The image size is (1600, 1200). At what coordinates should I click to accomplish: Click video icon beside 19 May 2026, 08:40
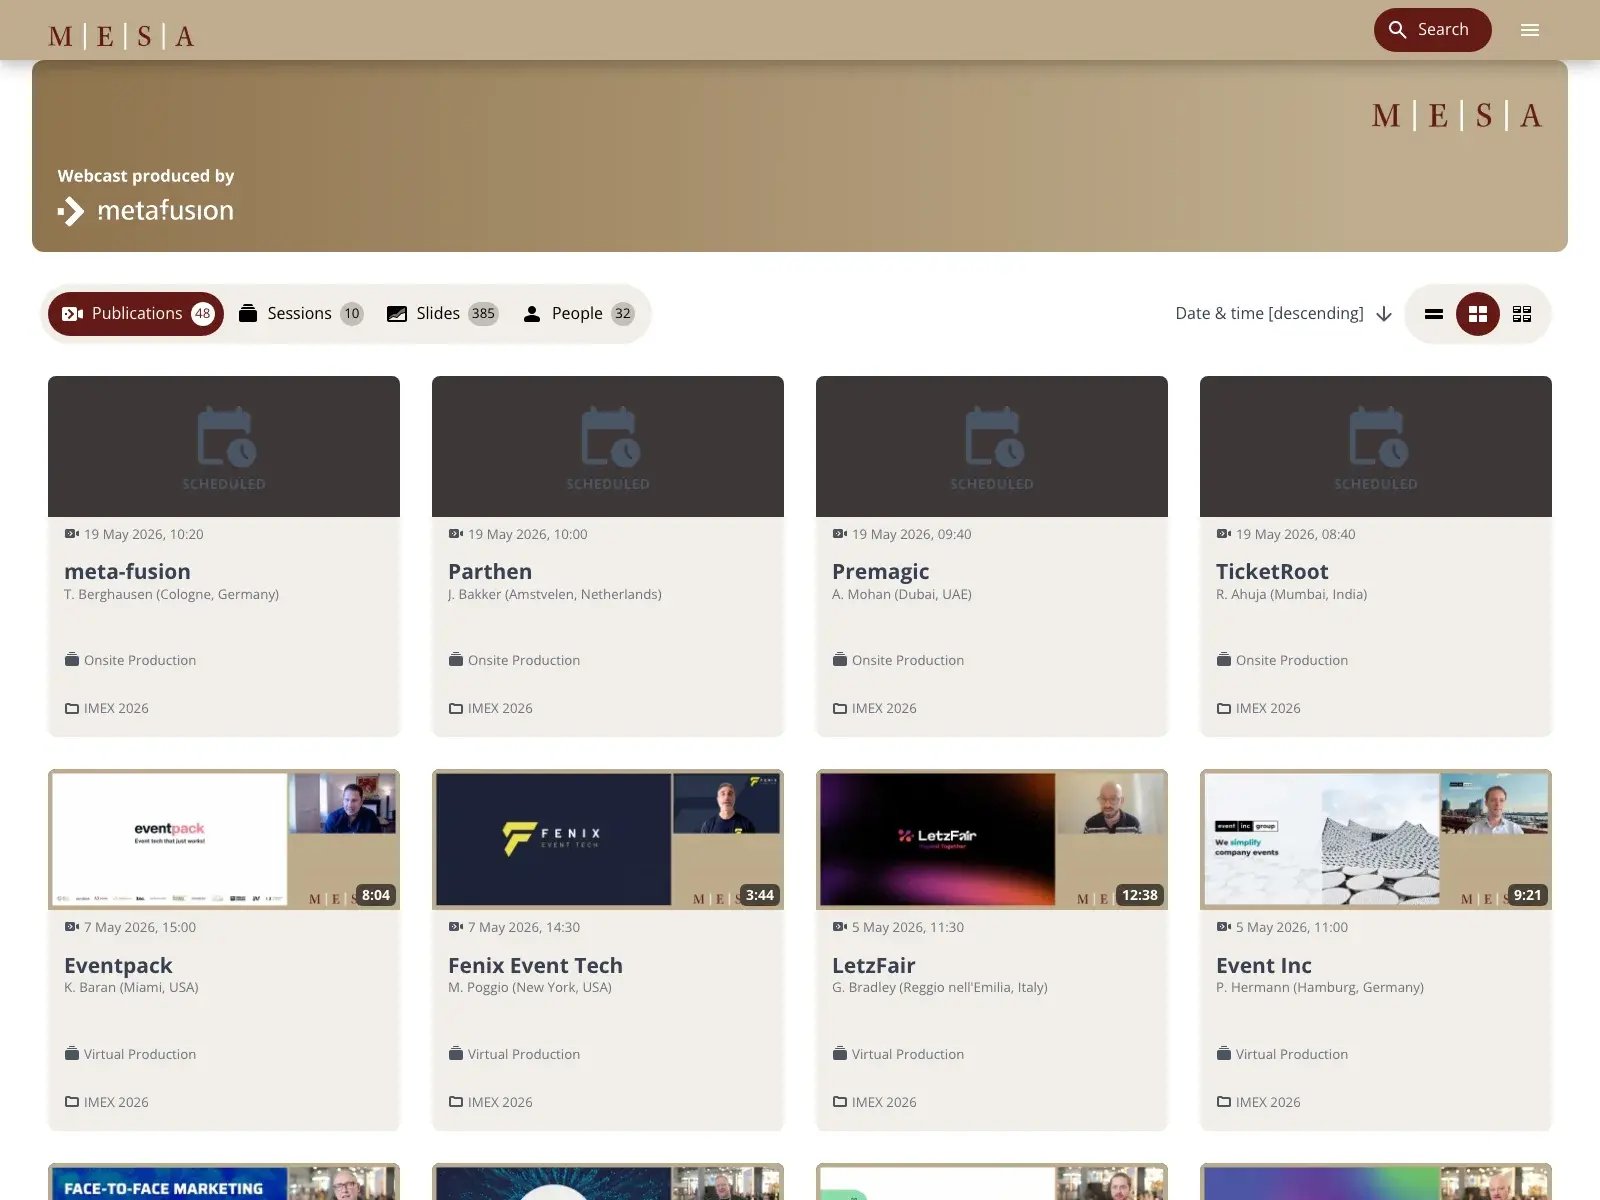[x=1224, y=534]
